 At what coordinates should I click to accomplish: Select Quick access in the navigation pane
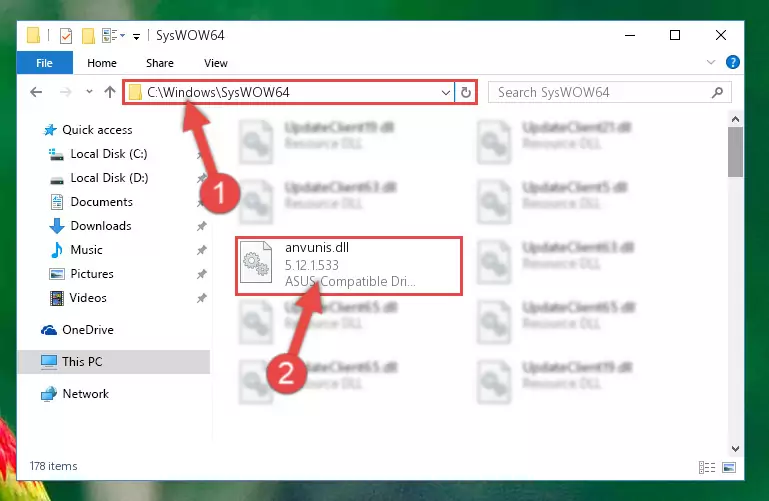97,130
